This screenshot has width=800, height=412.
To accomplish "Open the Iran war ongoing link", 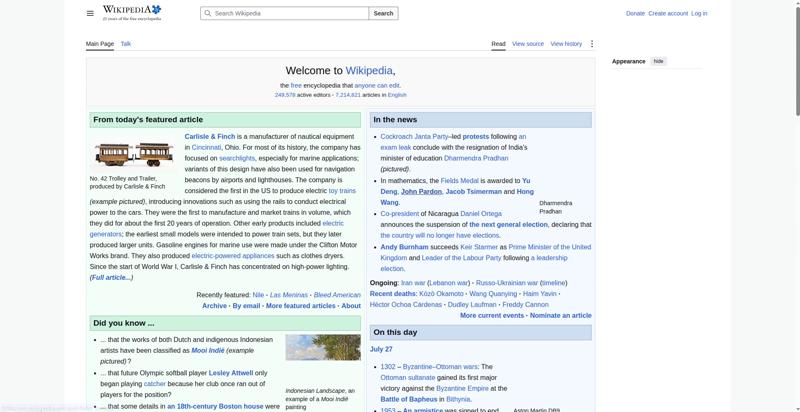I will click(413, 283).
